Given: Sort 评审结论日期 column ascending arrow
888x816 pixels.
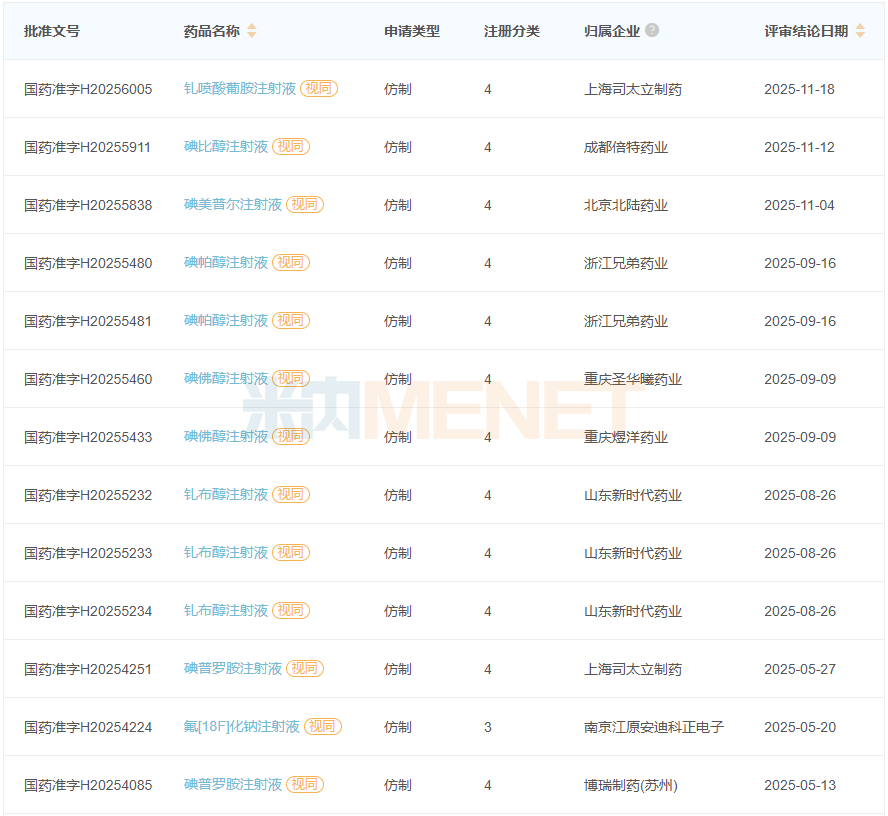Looking at the screenshot, I should [860, 27].
